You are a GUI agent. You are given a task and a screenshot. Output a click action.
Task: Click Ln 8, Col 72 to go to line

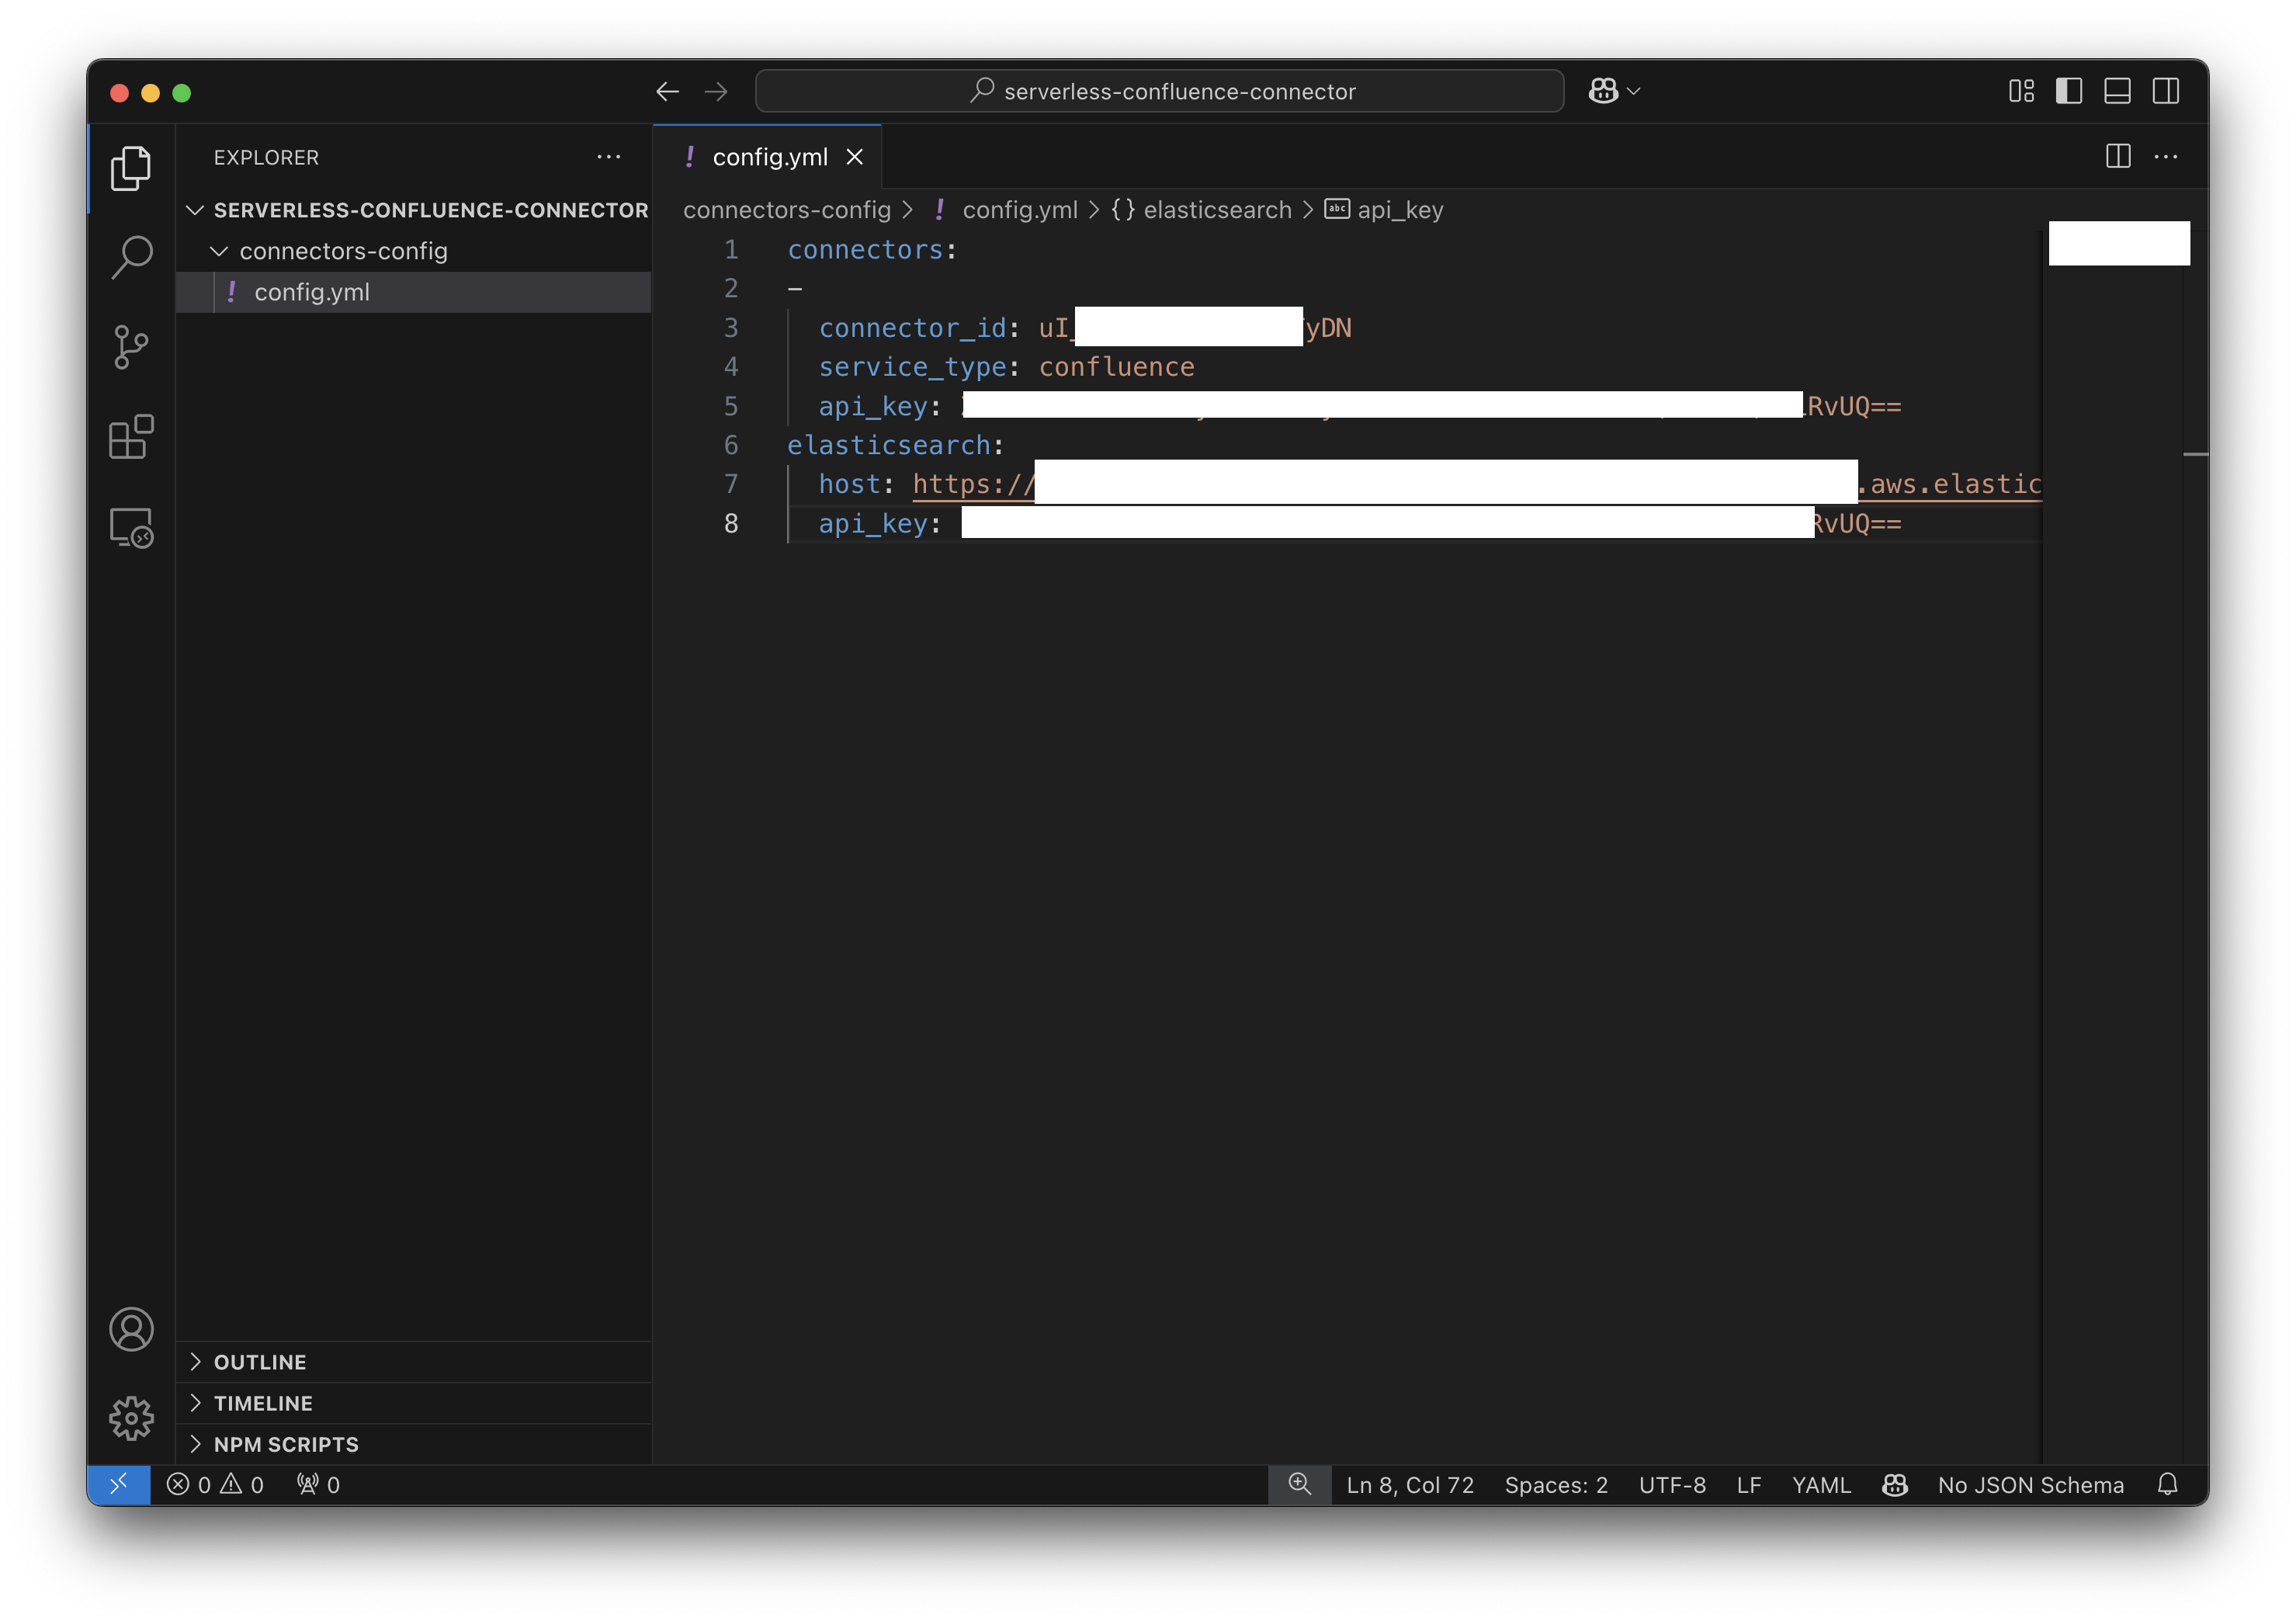[1410, 1485]
